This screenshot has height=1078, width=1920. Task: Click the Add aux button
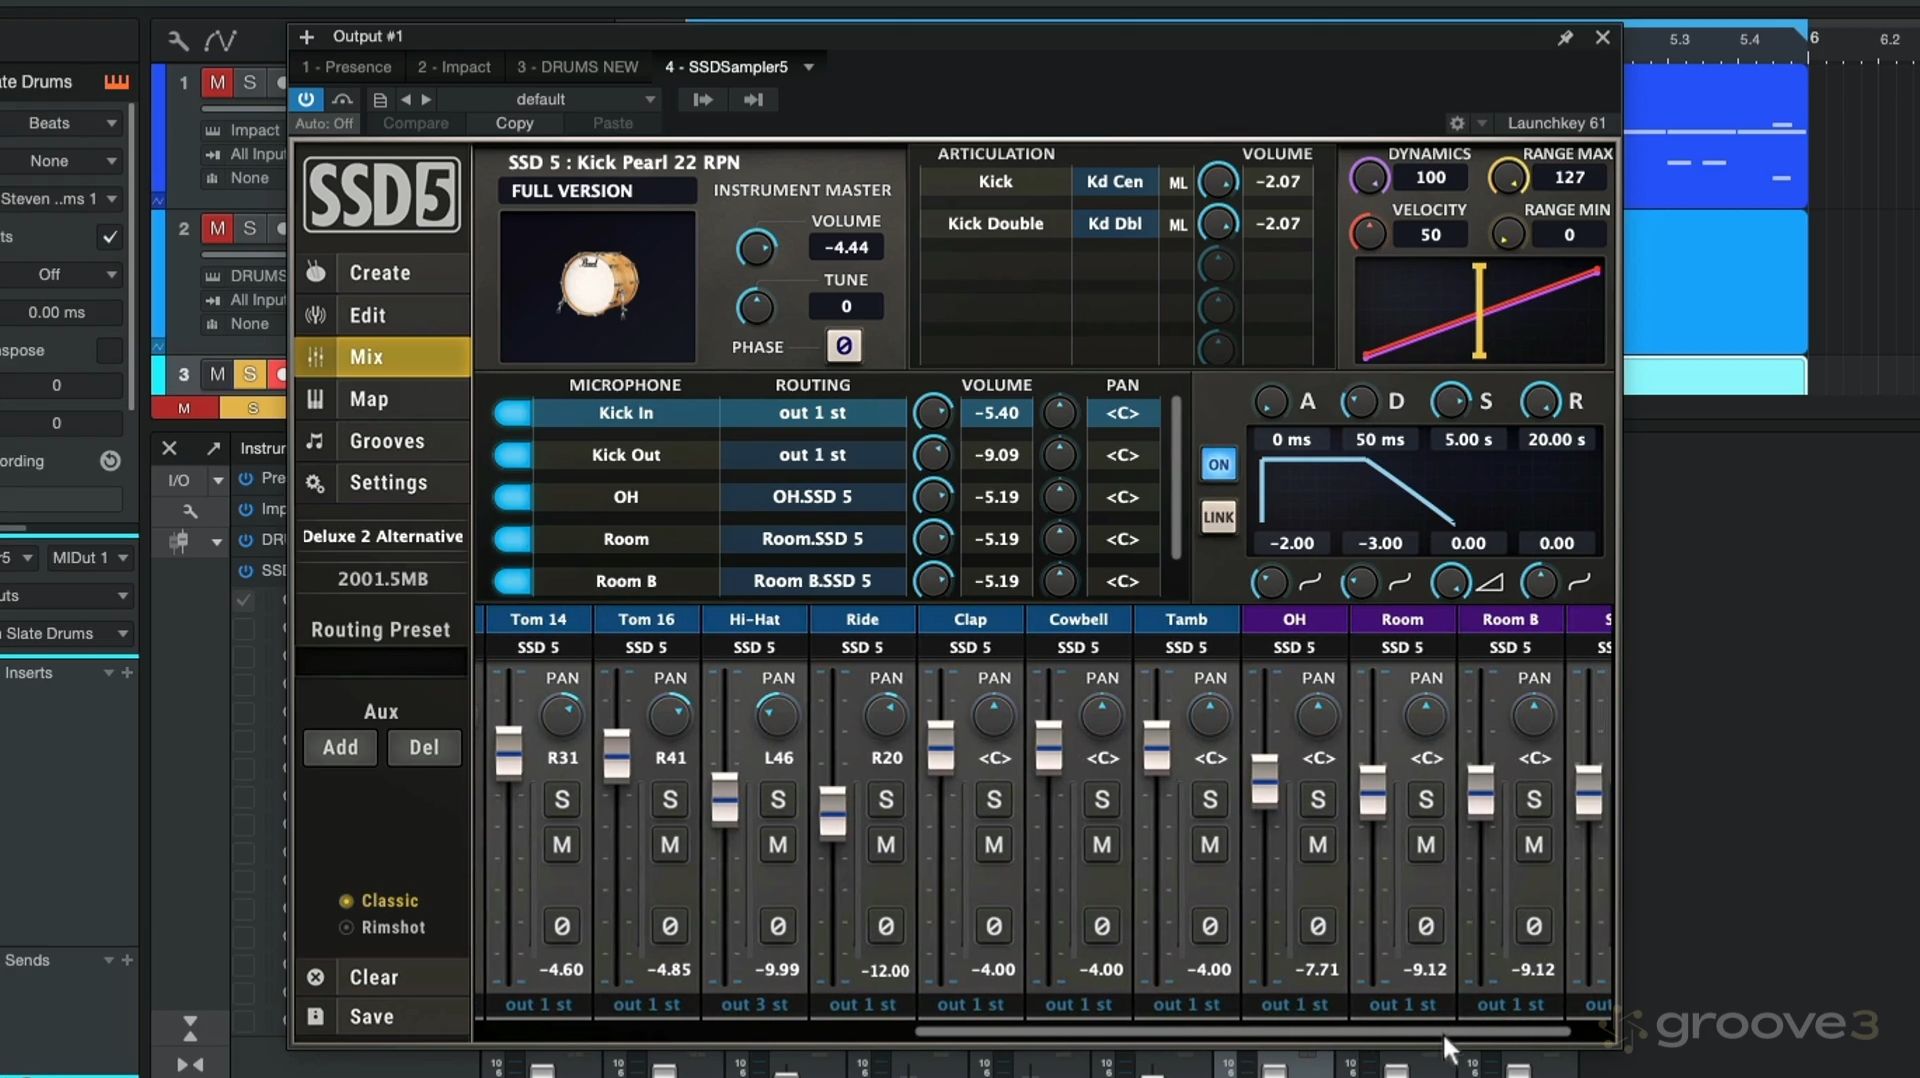click(340, 747)
